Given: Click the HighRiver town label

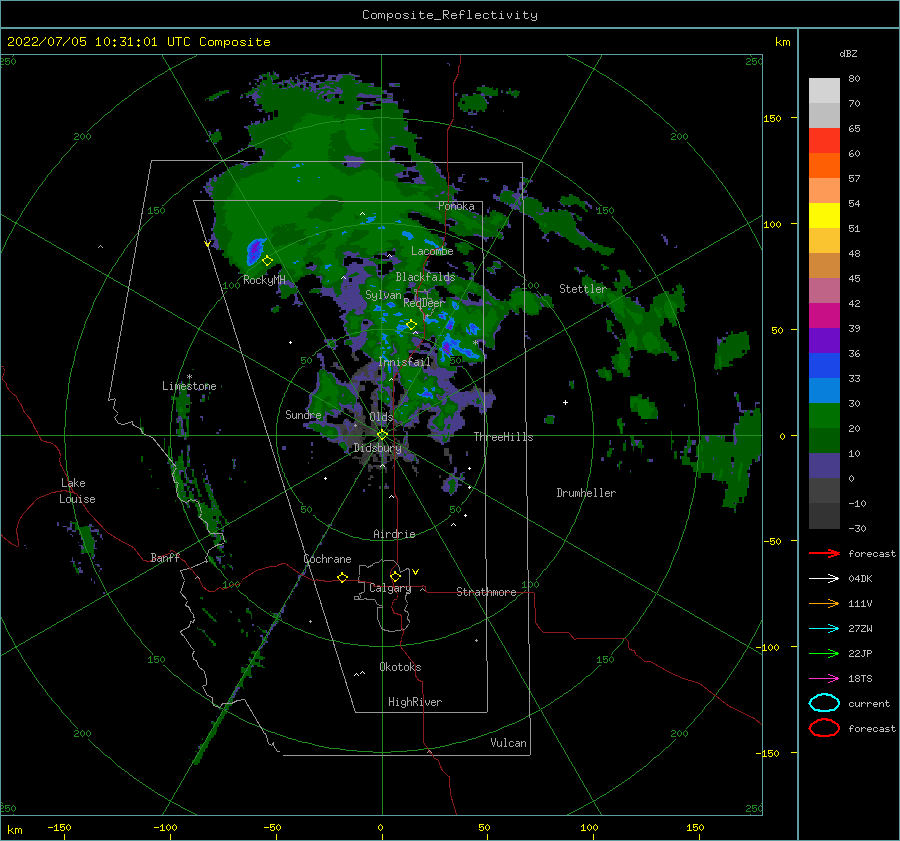Looking at the screenshot, I should (x=415, y=702).
